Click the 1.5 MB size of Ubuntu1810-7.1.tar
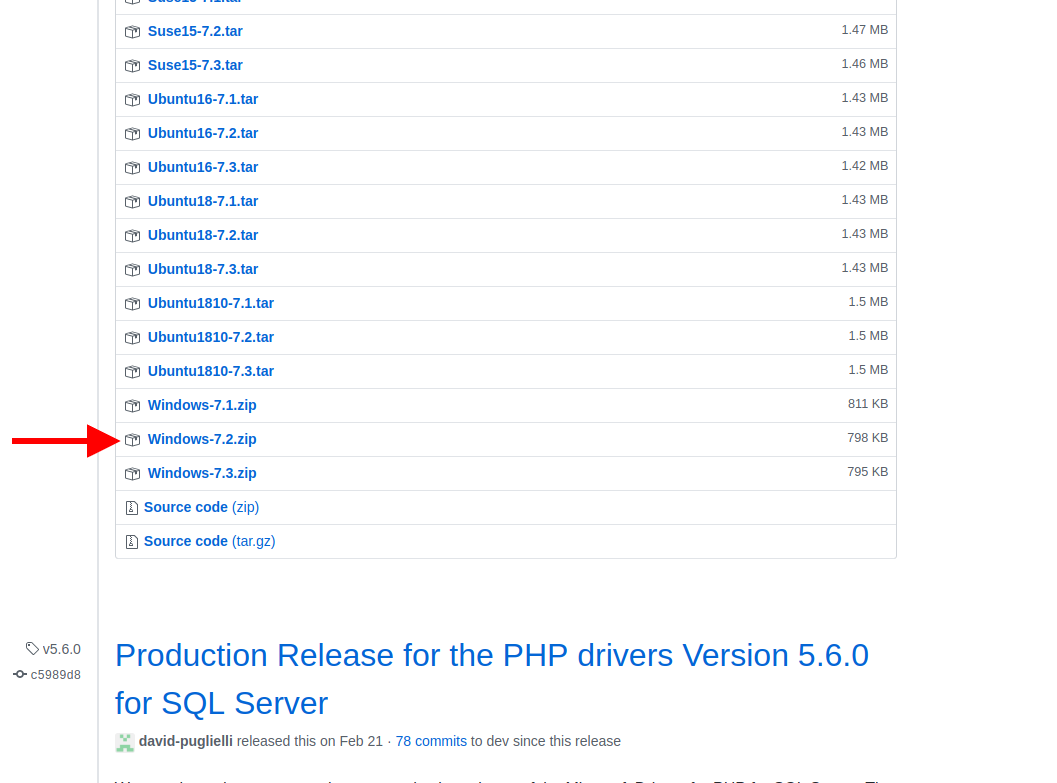Viewport: 1057px width, 783px height. point(868,302)
